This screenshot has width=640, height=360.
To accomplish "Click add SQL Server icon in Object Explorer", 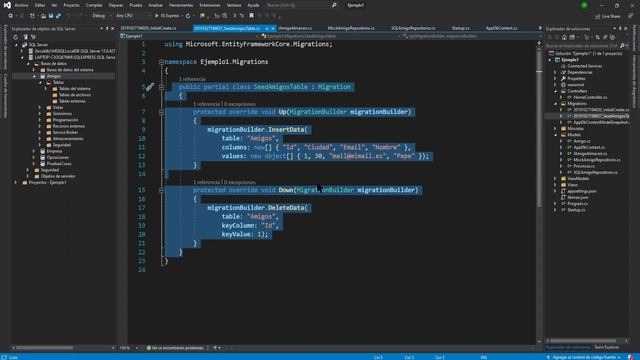I will 25,37.
